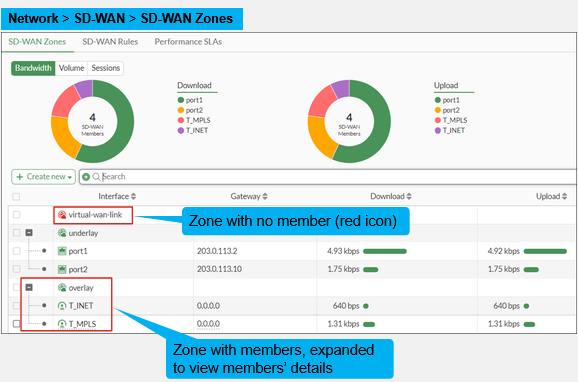Click T_MPLS in Download legend
Image resolution: width=578 pixels, height=382 pixels.
(x=194, y=120)
